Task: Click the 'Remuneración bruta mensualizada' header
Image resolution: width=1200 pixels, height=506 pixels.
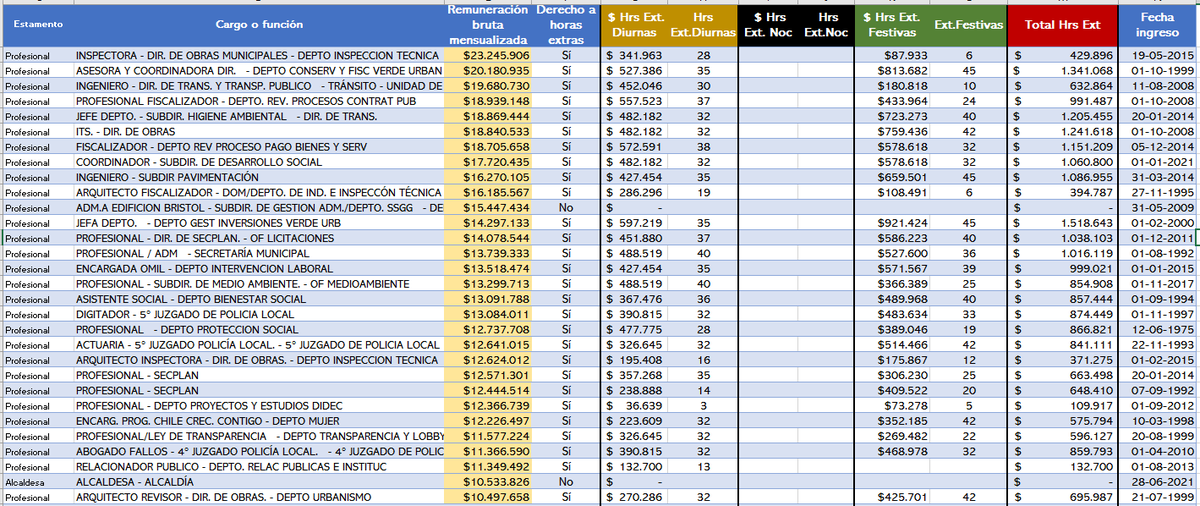Action: click(487, 25)
